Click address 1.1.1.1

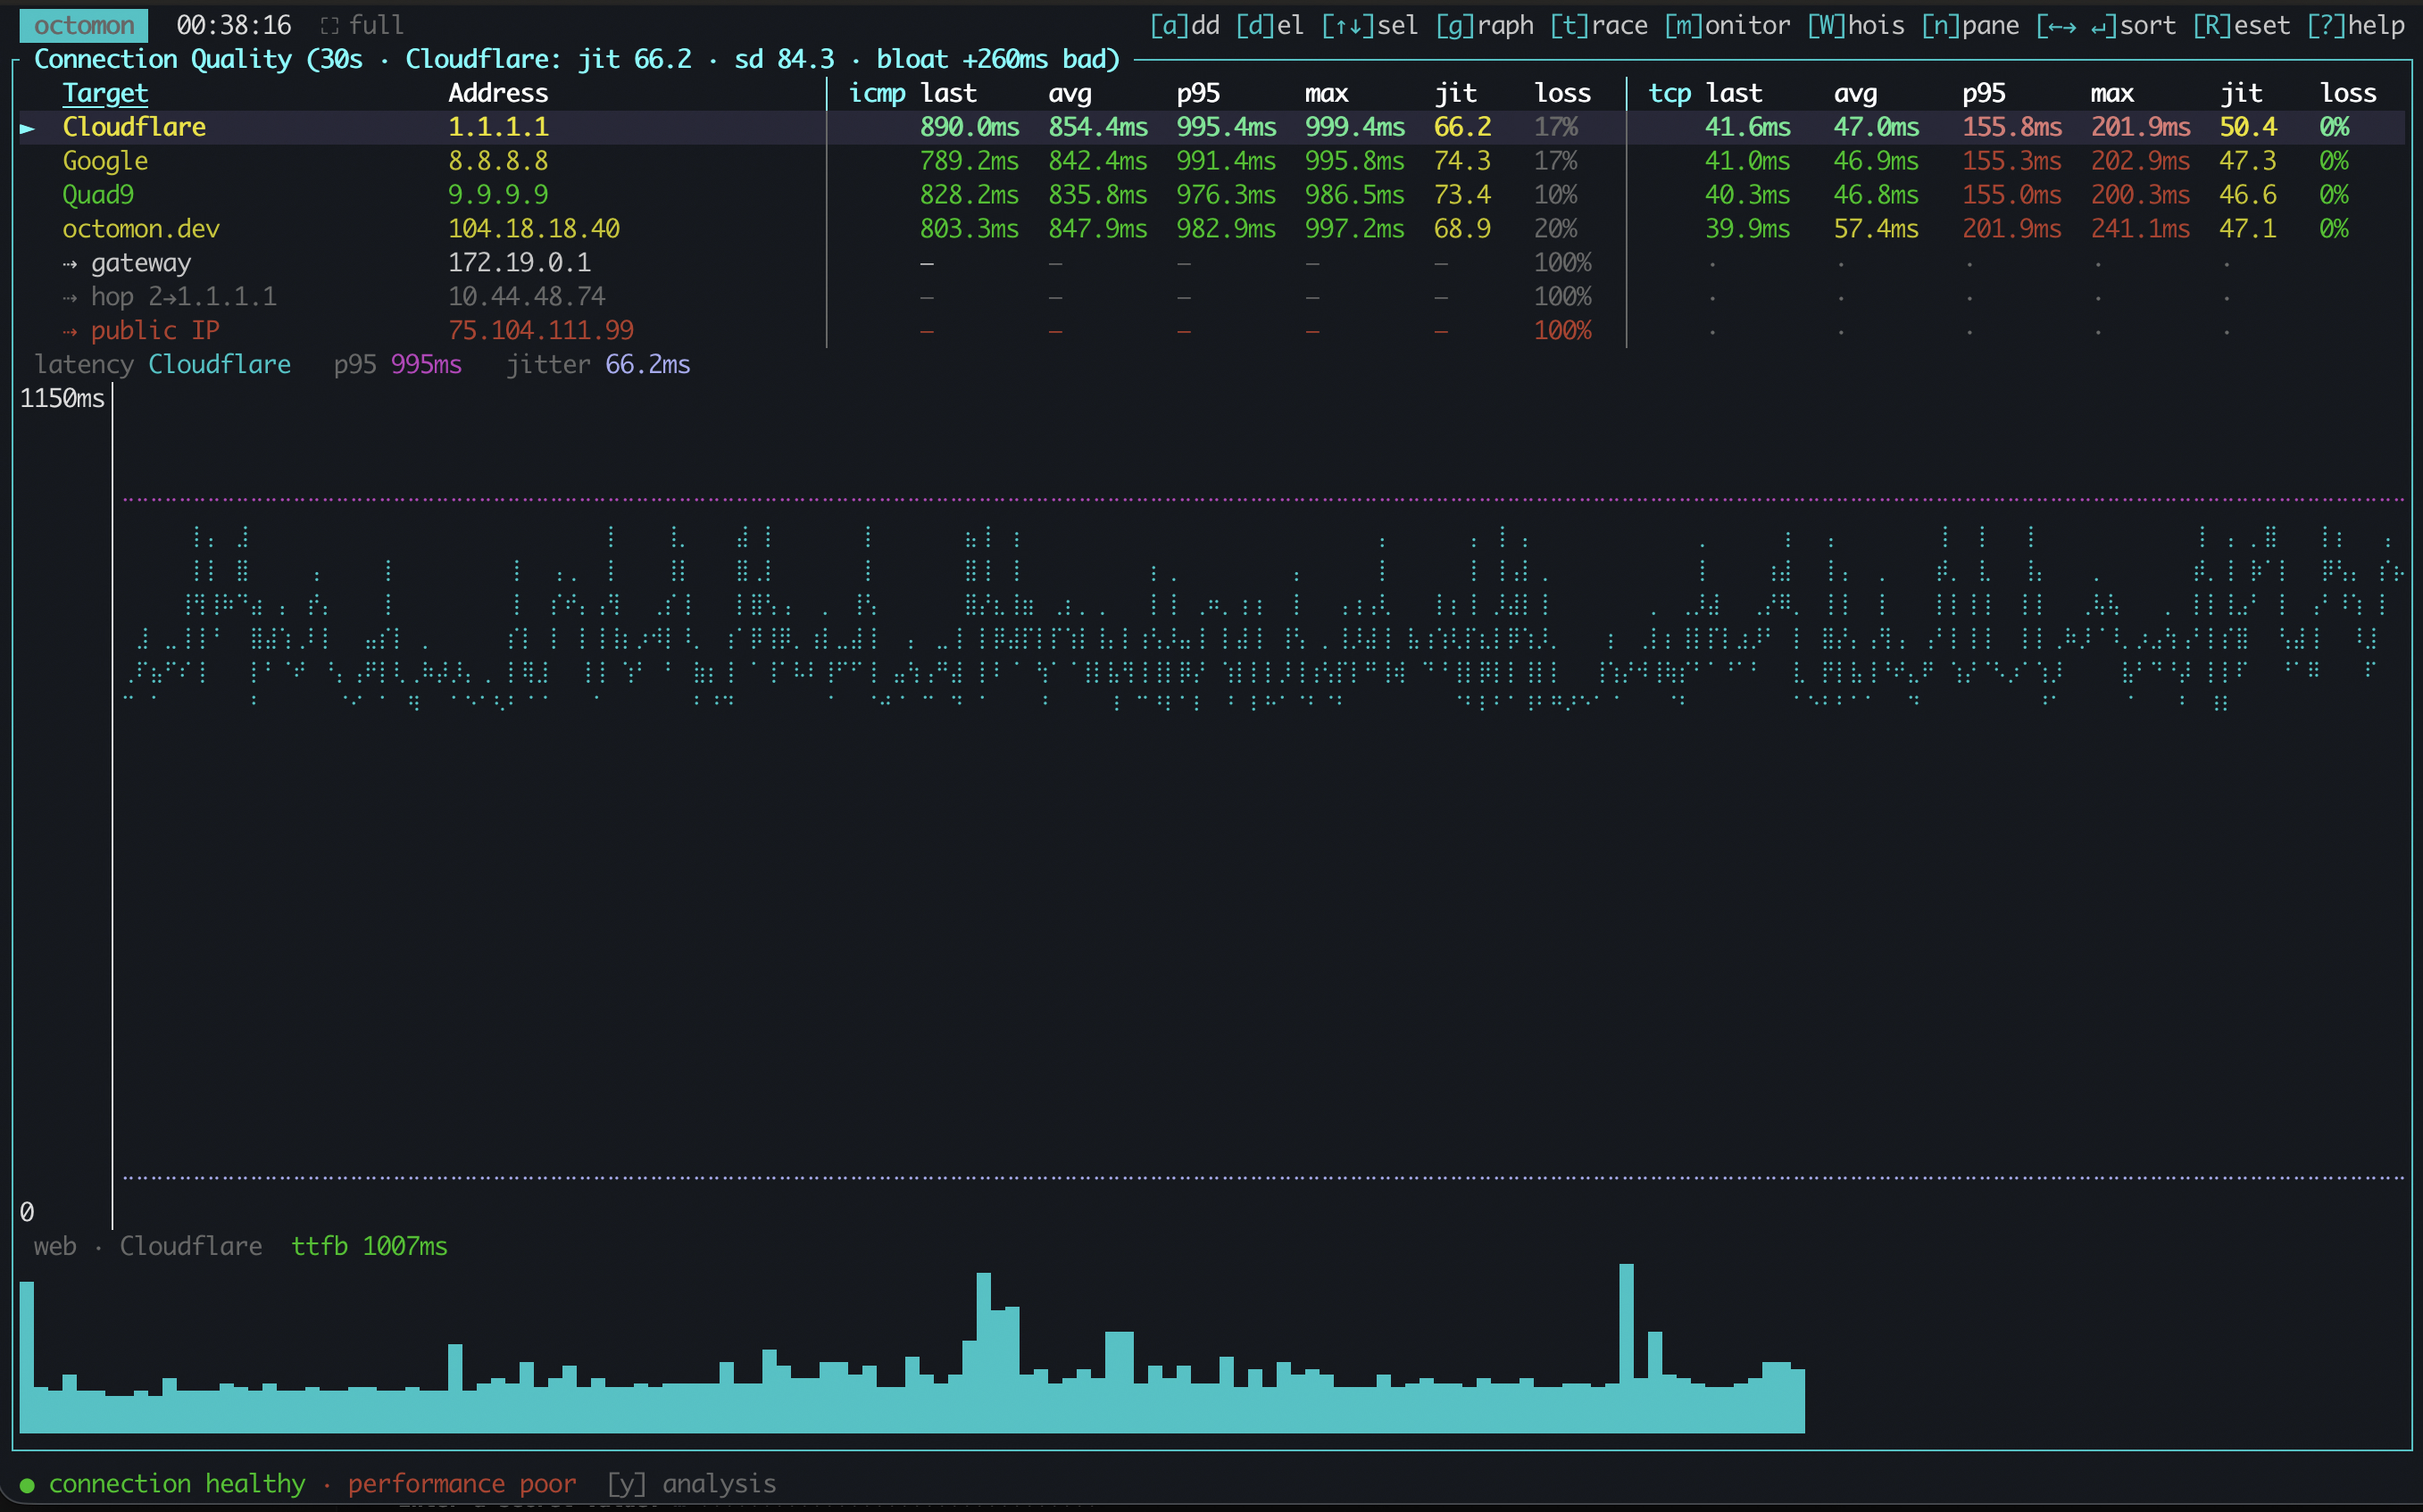pyautogui.click(x=498, y=127)
